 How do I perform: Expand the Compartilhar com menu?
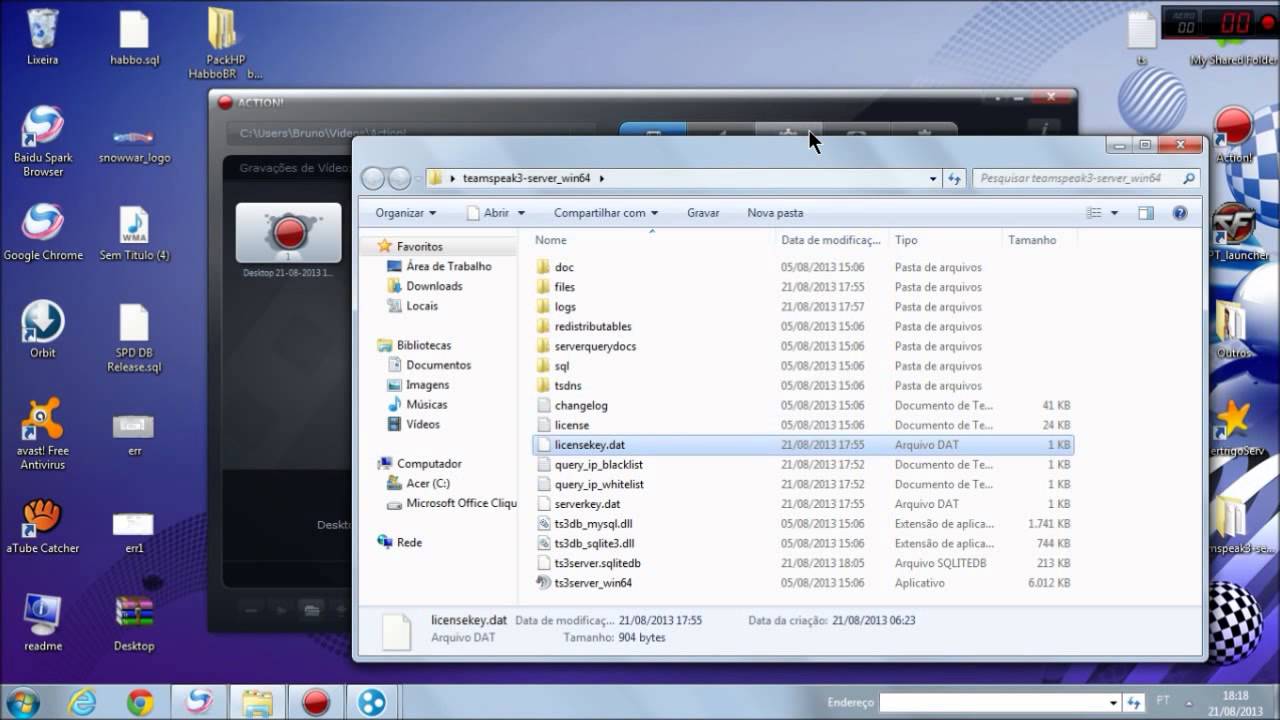point(606,213)
